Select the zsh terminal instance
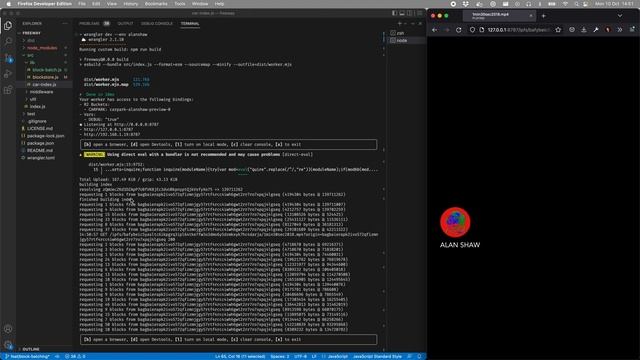Screen dimensions: 640x360 click(x=400, y=33)
